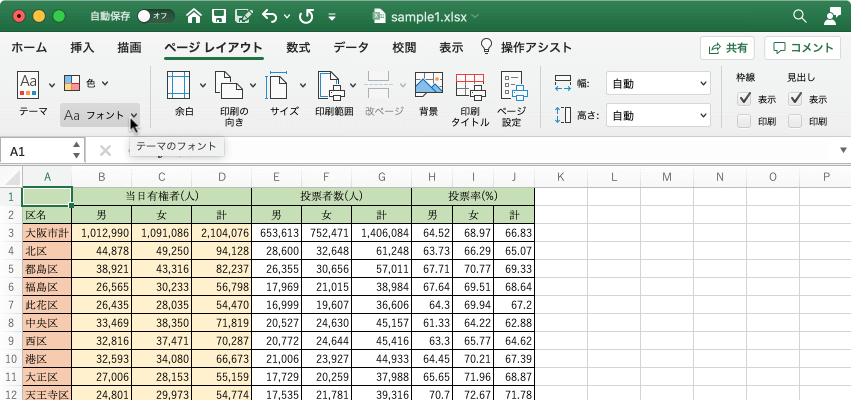This screenshot has height=400, width=851.
Task: Switch to the 数式 tab
Action: [298, 48]
